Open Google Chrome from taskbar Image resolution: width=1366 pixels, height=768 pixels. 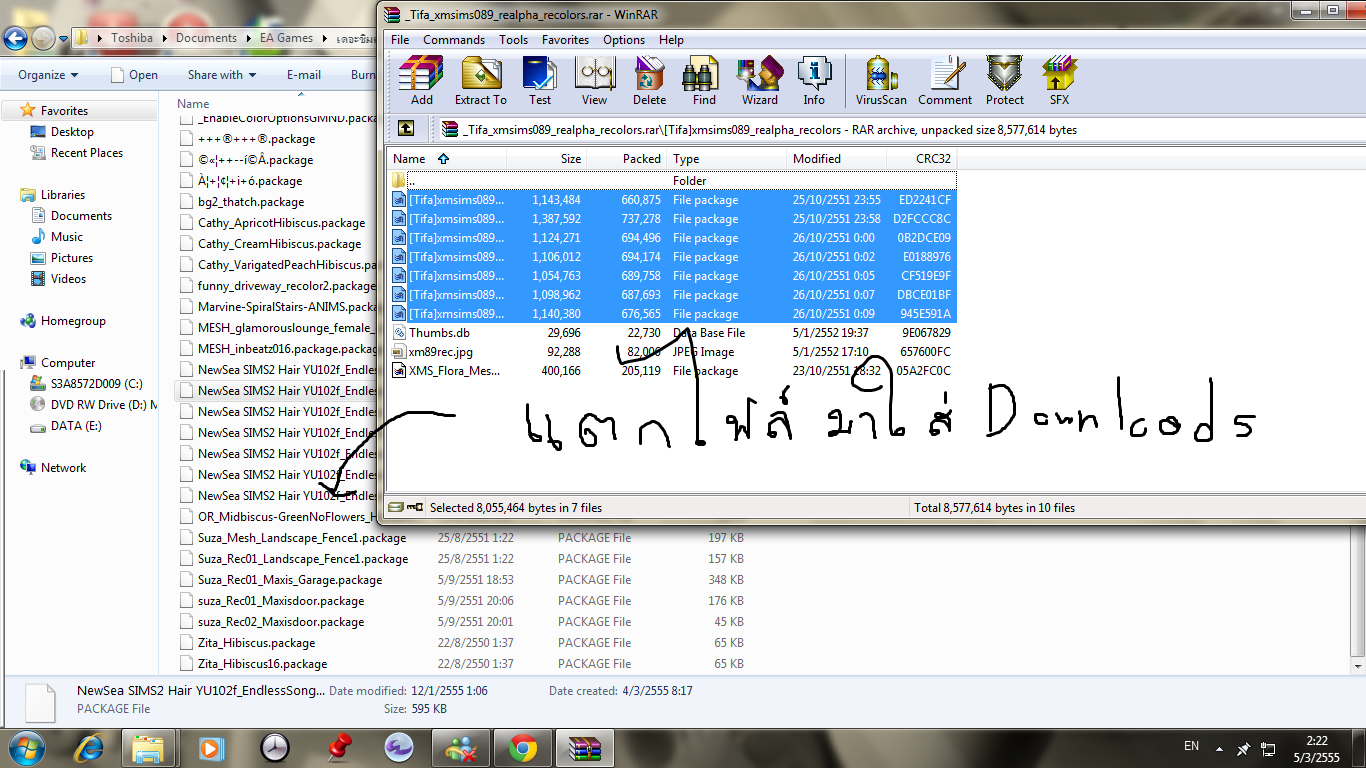[x=521, y=747]
